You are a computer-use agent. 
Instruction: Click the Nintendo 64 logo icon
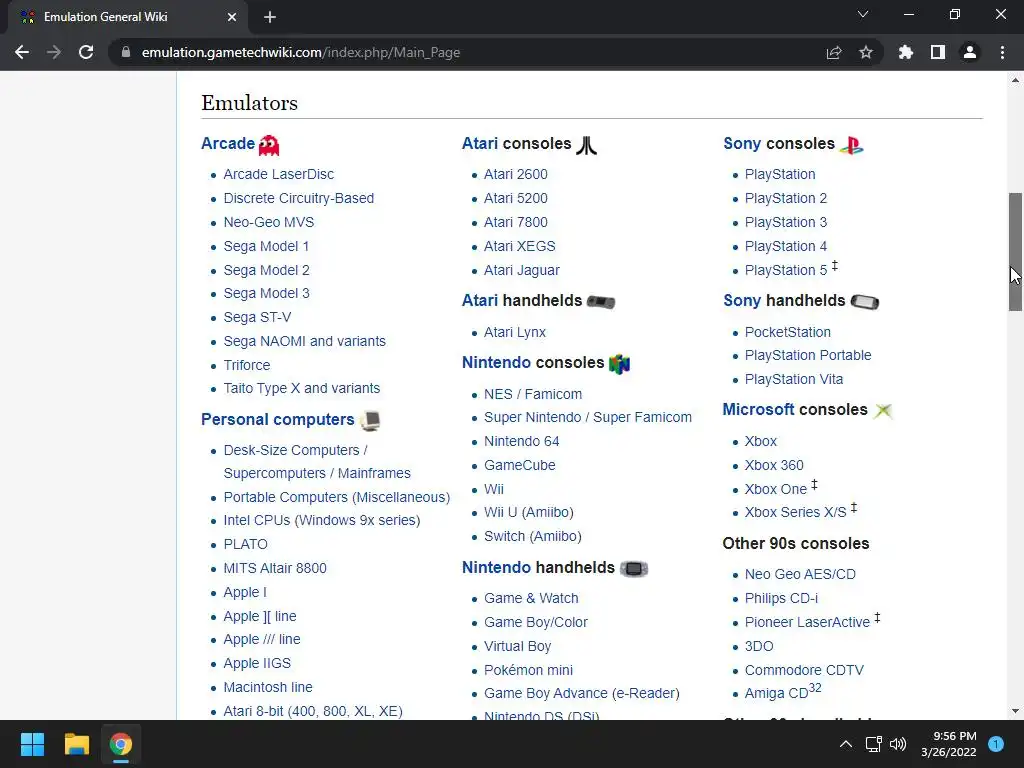619,364
